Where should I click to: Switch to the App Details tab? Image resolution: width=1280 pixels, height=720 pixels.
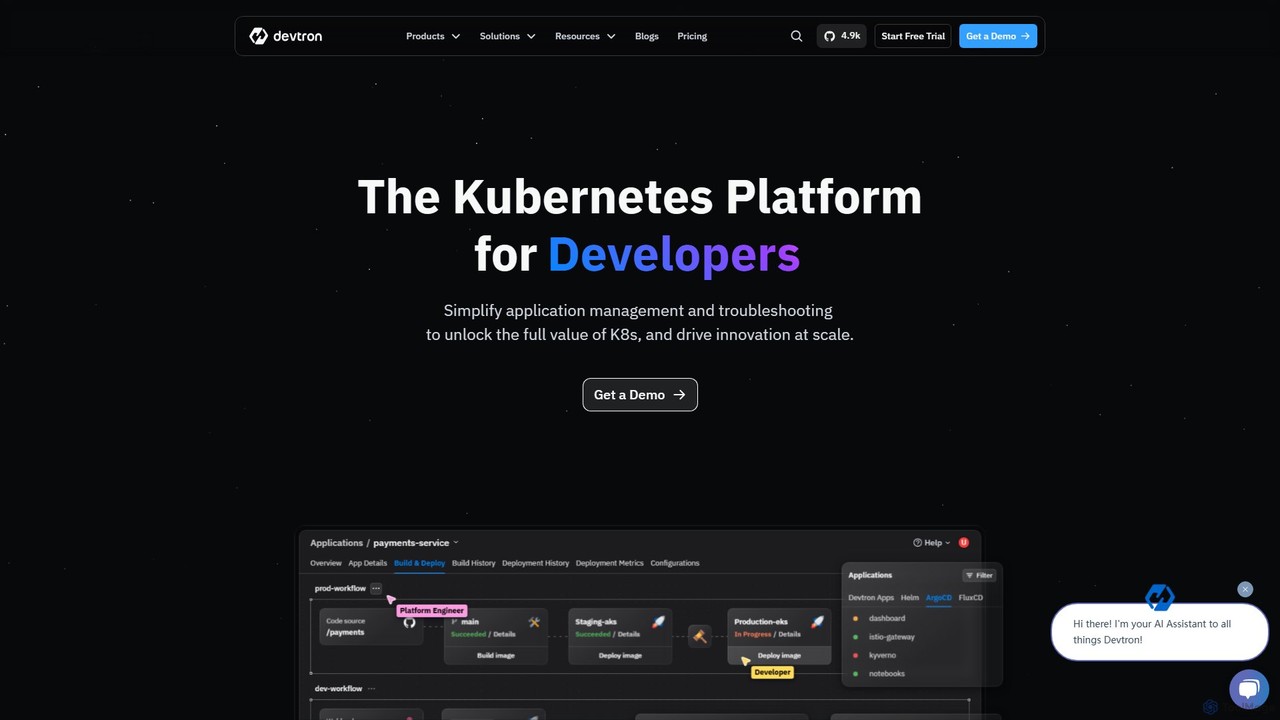coord(367,563)
